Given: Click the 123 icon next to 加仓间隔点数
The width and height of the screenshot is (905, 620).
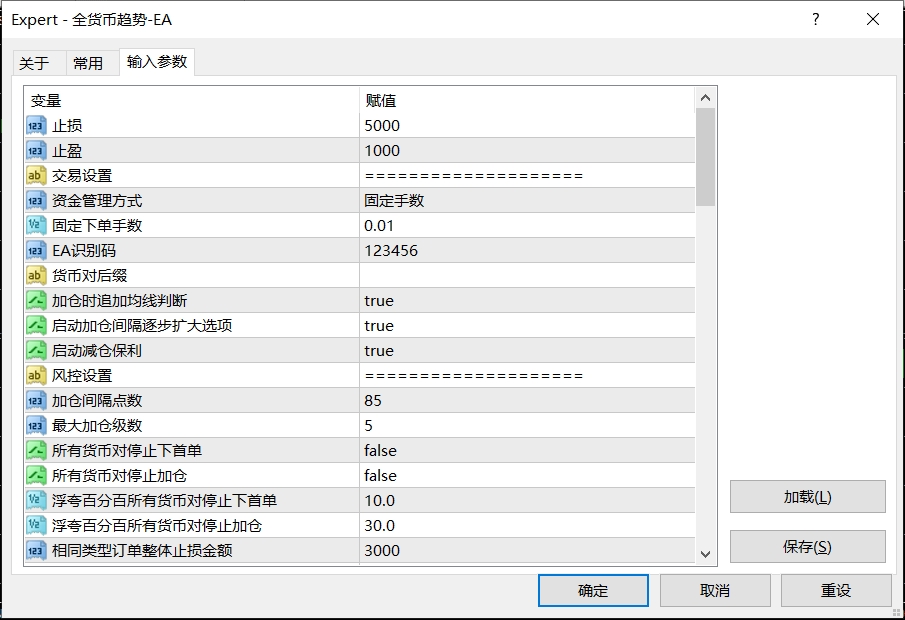Looking at the screenshot, I should [38, 400].
